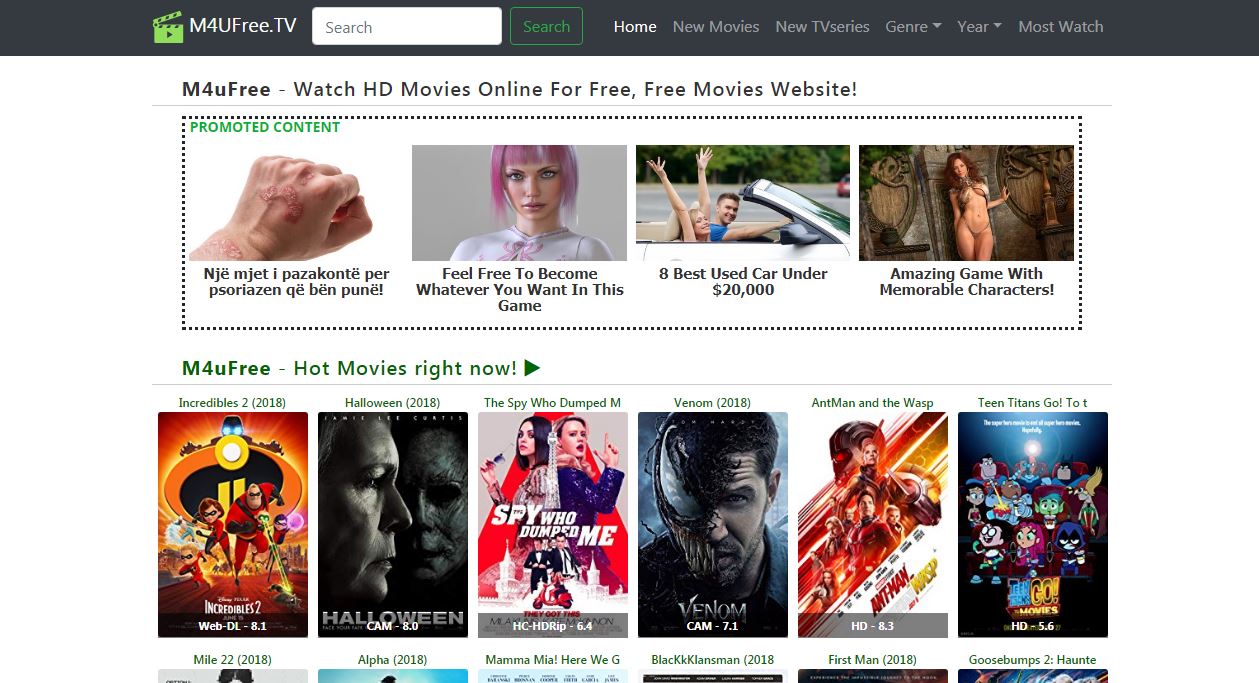Click the Mile 22 (2018) title link

232,660
